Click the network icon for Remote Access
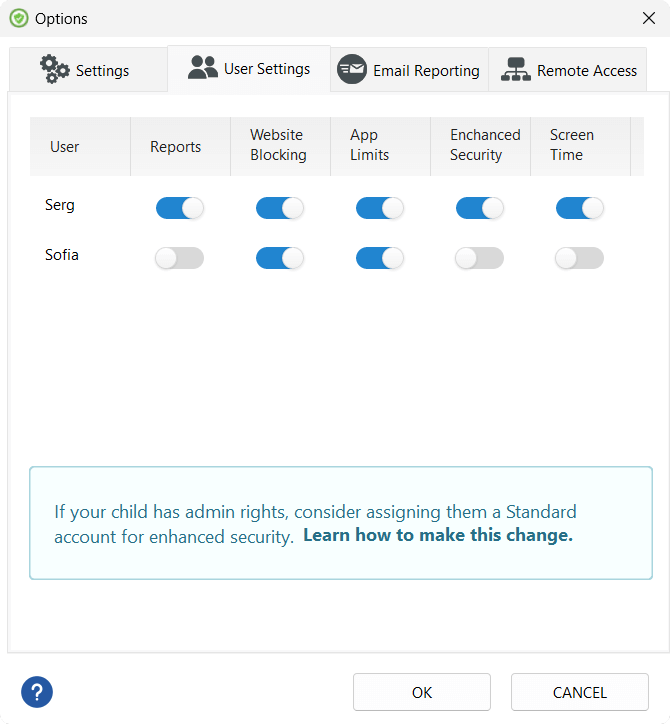The width and height of the screenshot is (670, 724). click(516, 69)
